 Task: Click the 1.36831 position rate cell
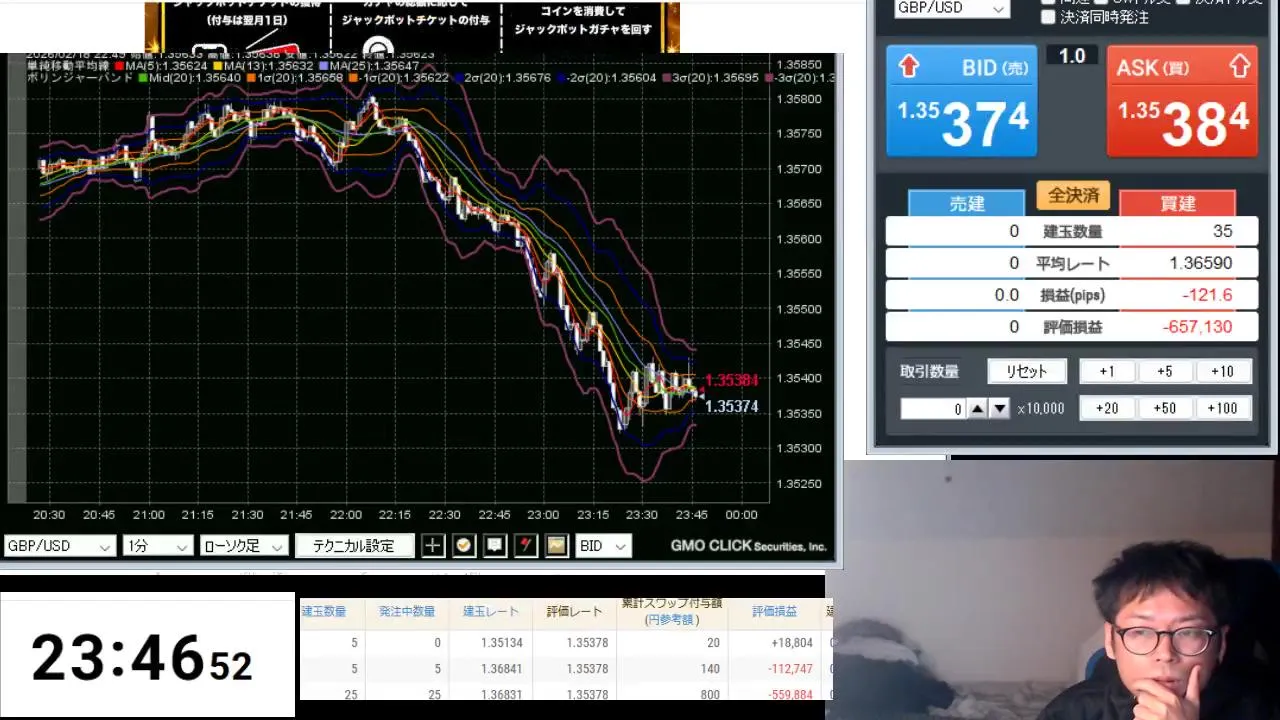(x=502, y=695)
